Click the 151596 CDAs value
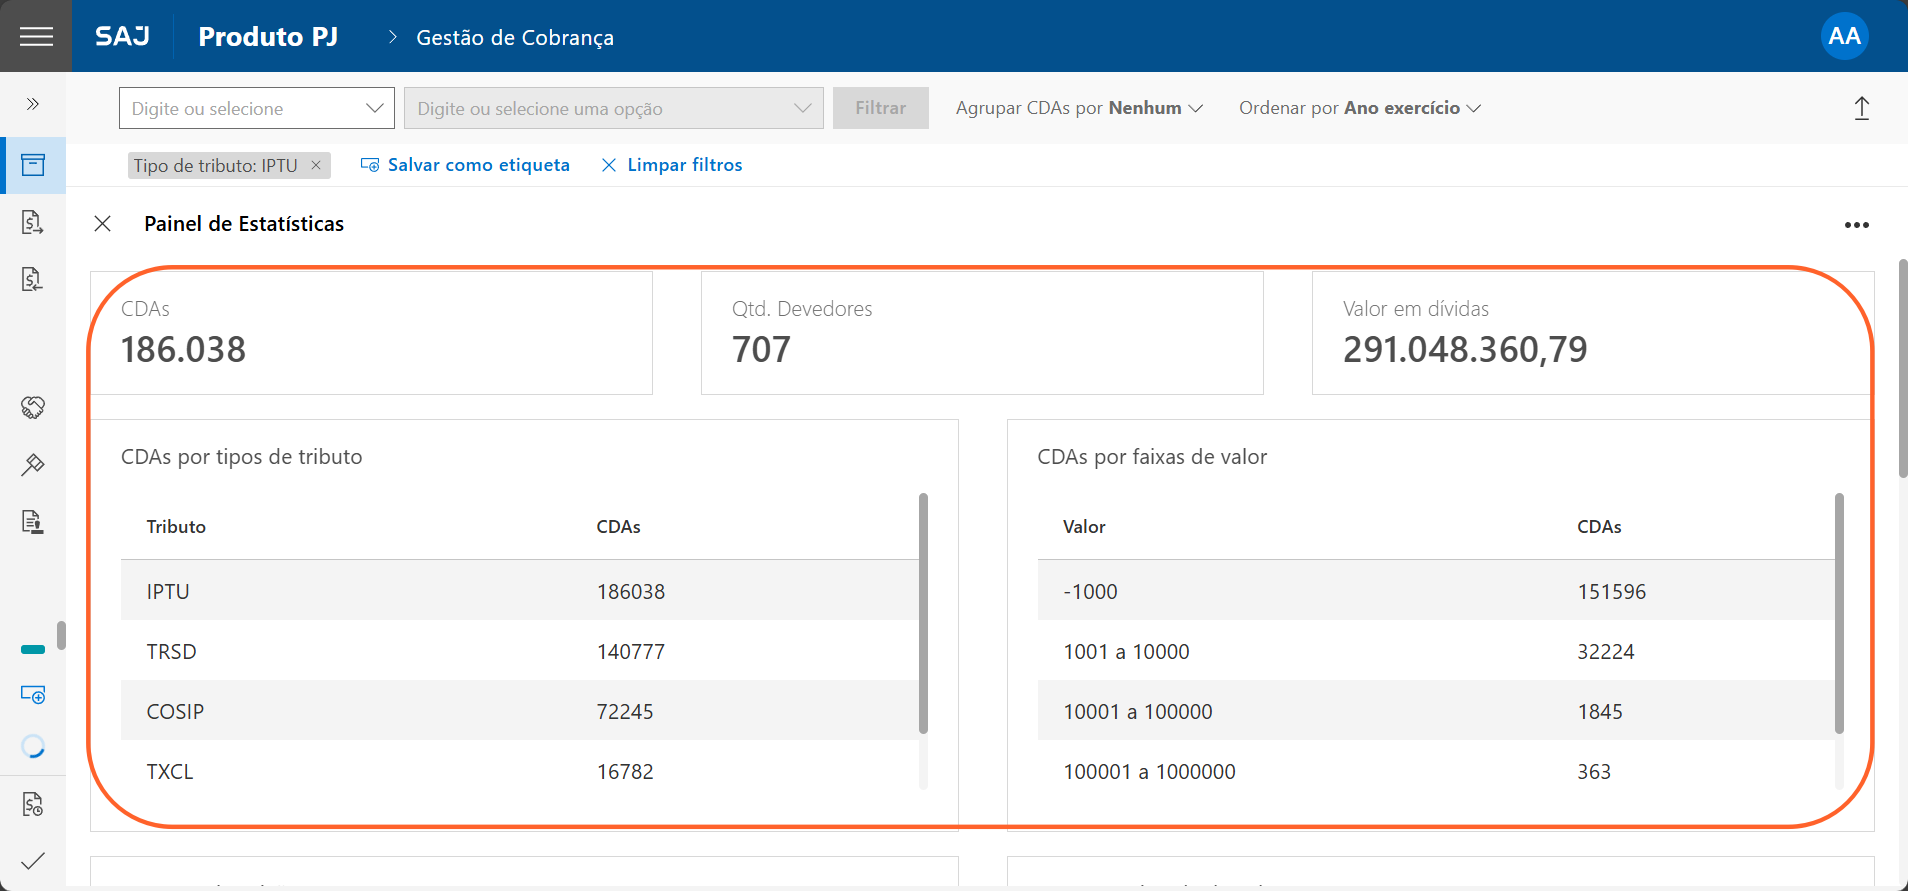The width and height of the screenshot is (1908, 891). tap(1611, 591)
